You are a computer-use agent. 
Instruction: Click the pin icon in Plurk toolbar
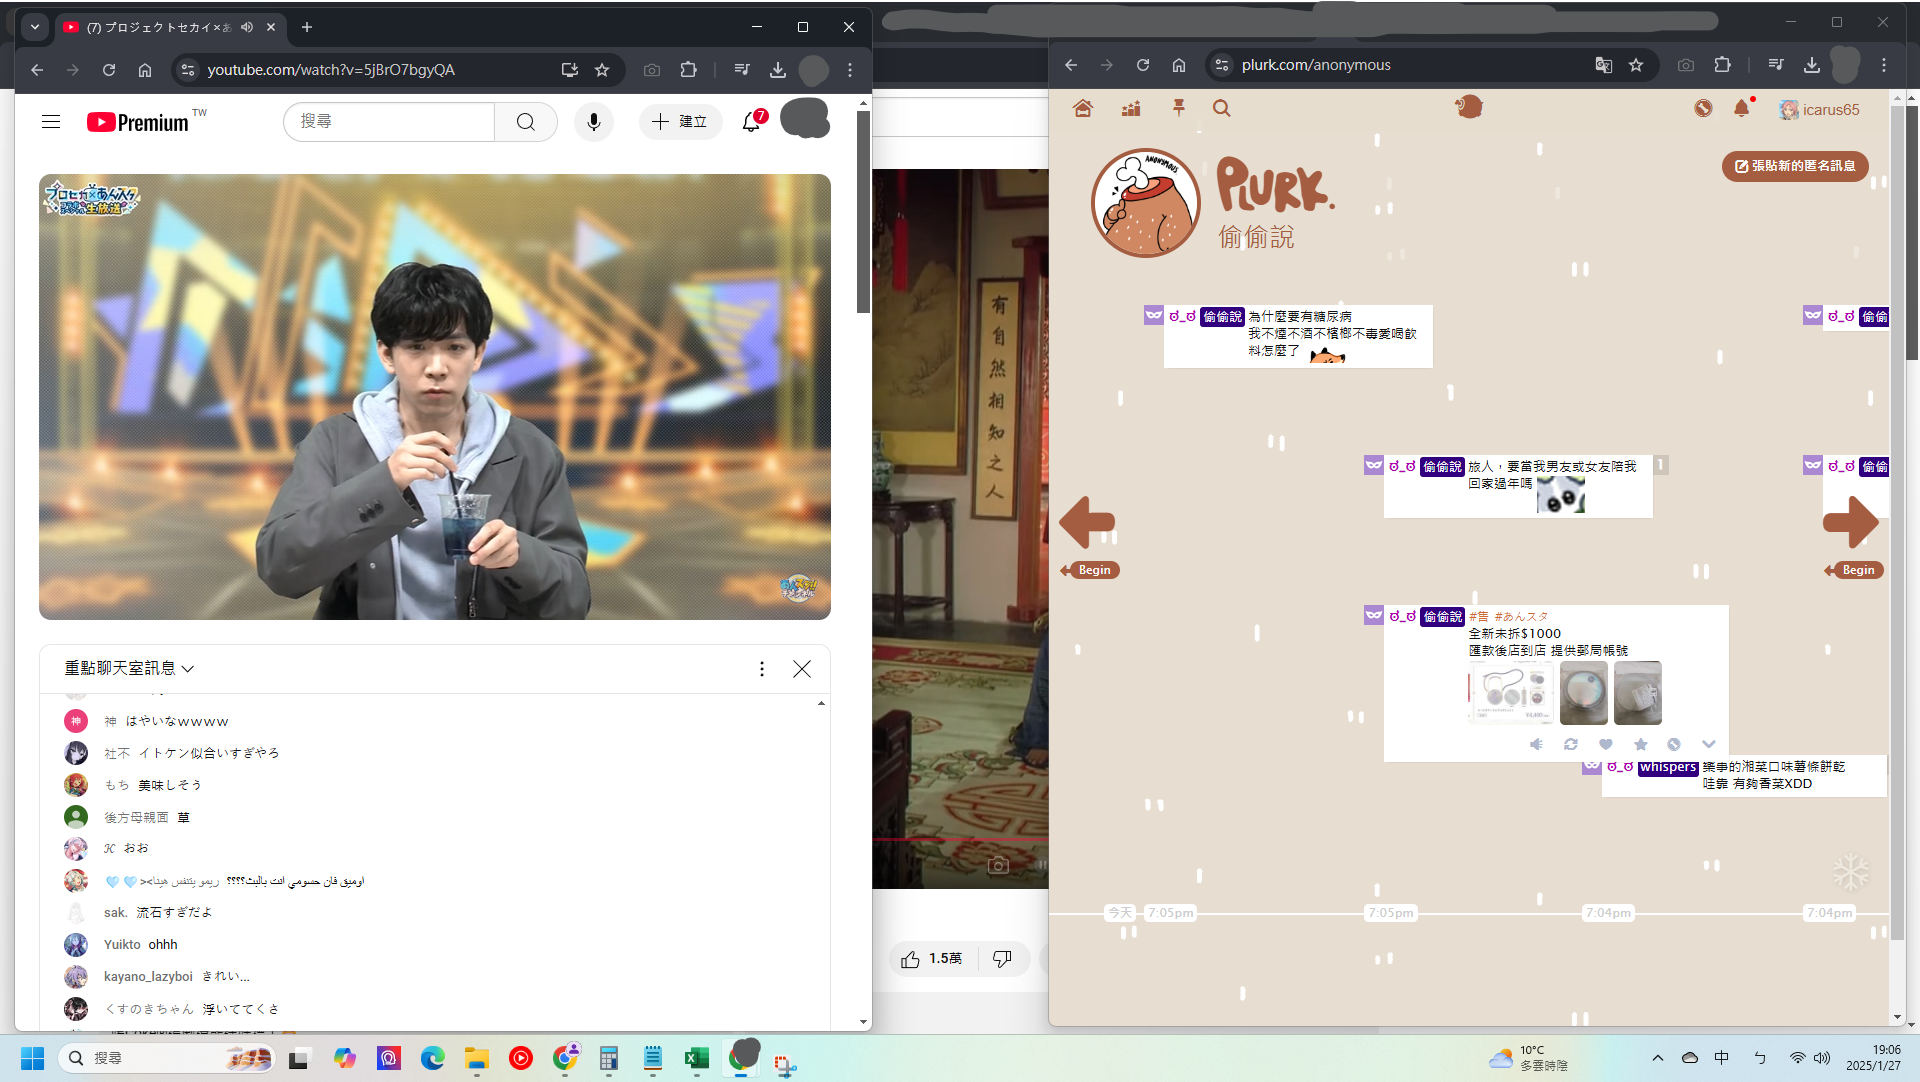pyautogui.click(x=1179, y=108)
